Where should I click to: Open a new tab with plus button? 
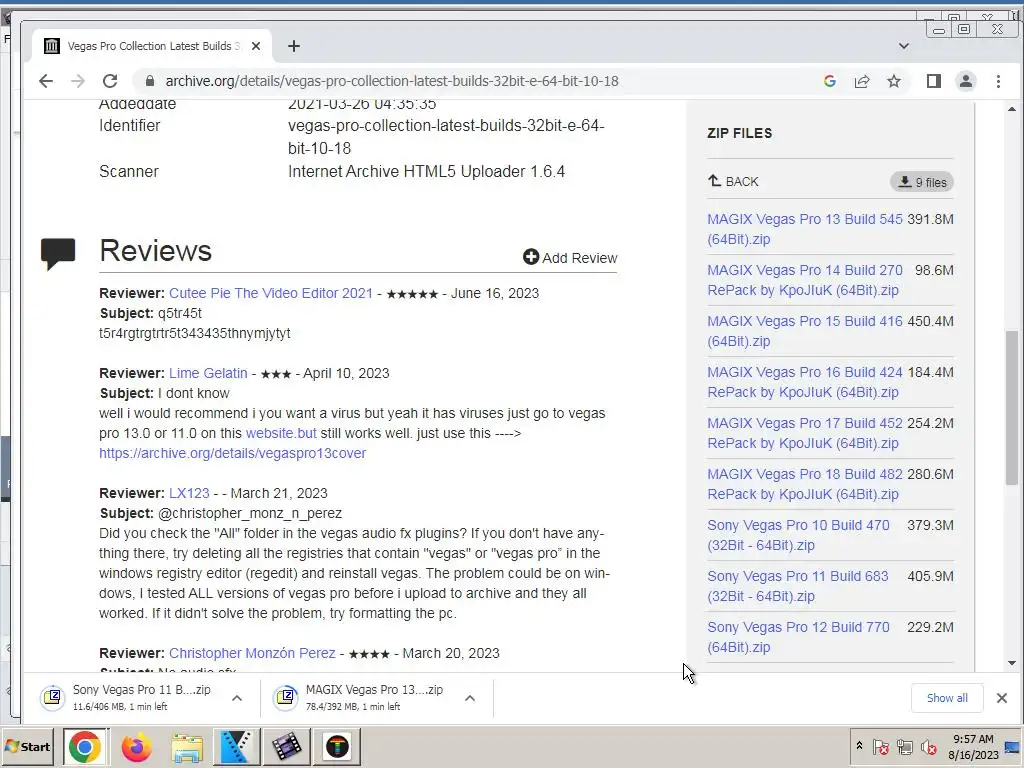(294, 46)
